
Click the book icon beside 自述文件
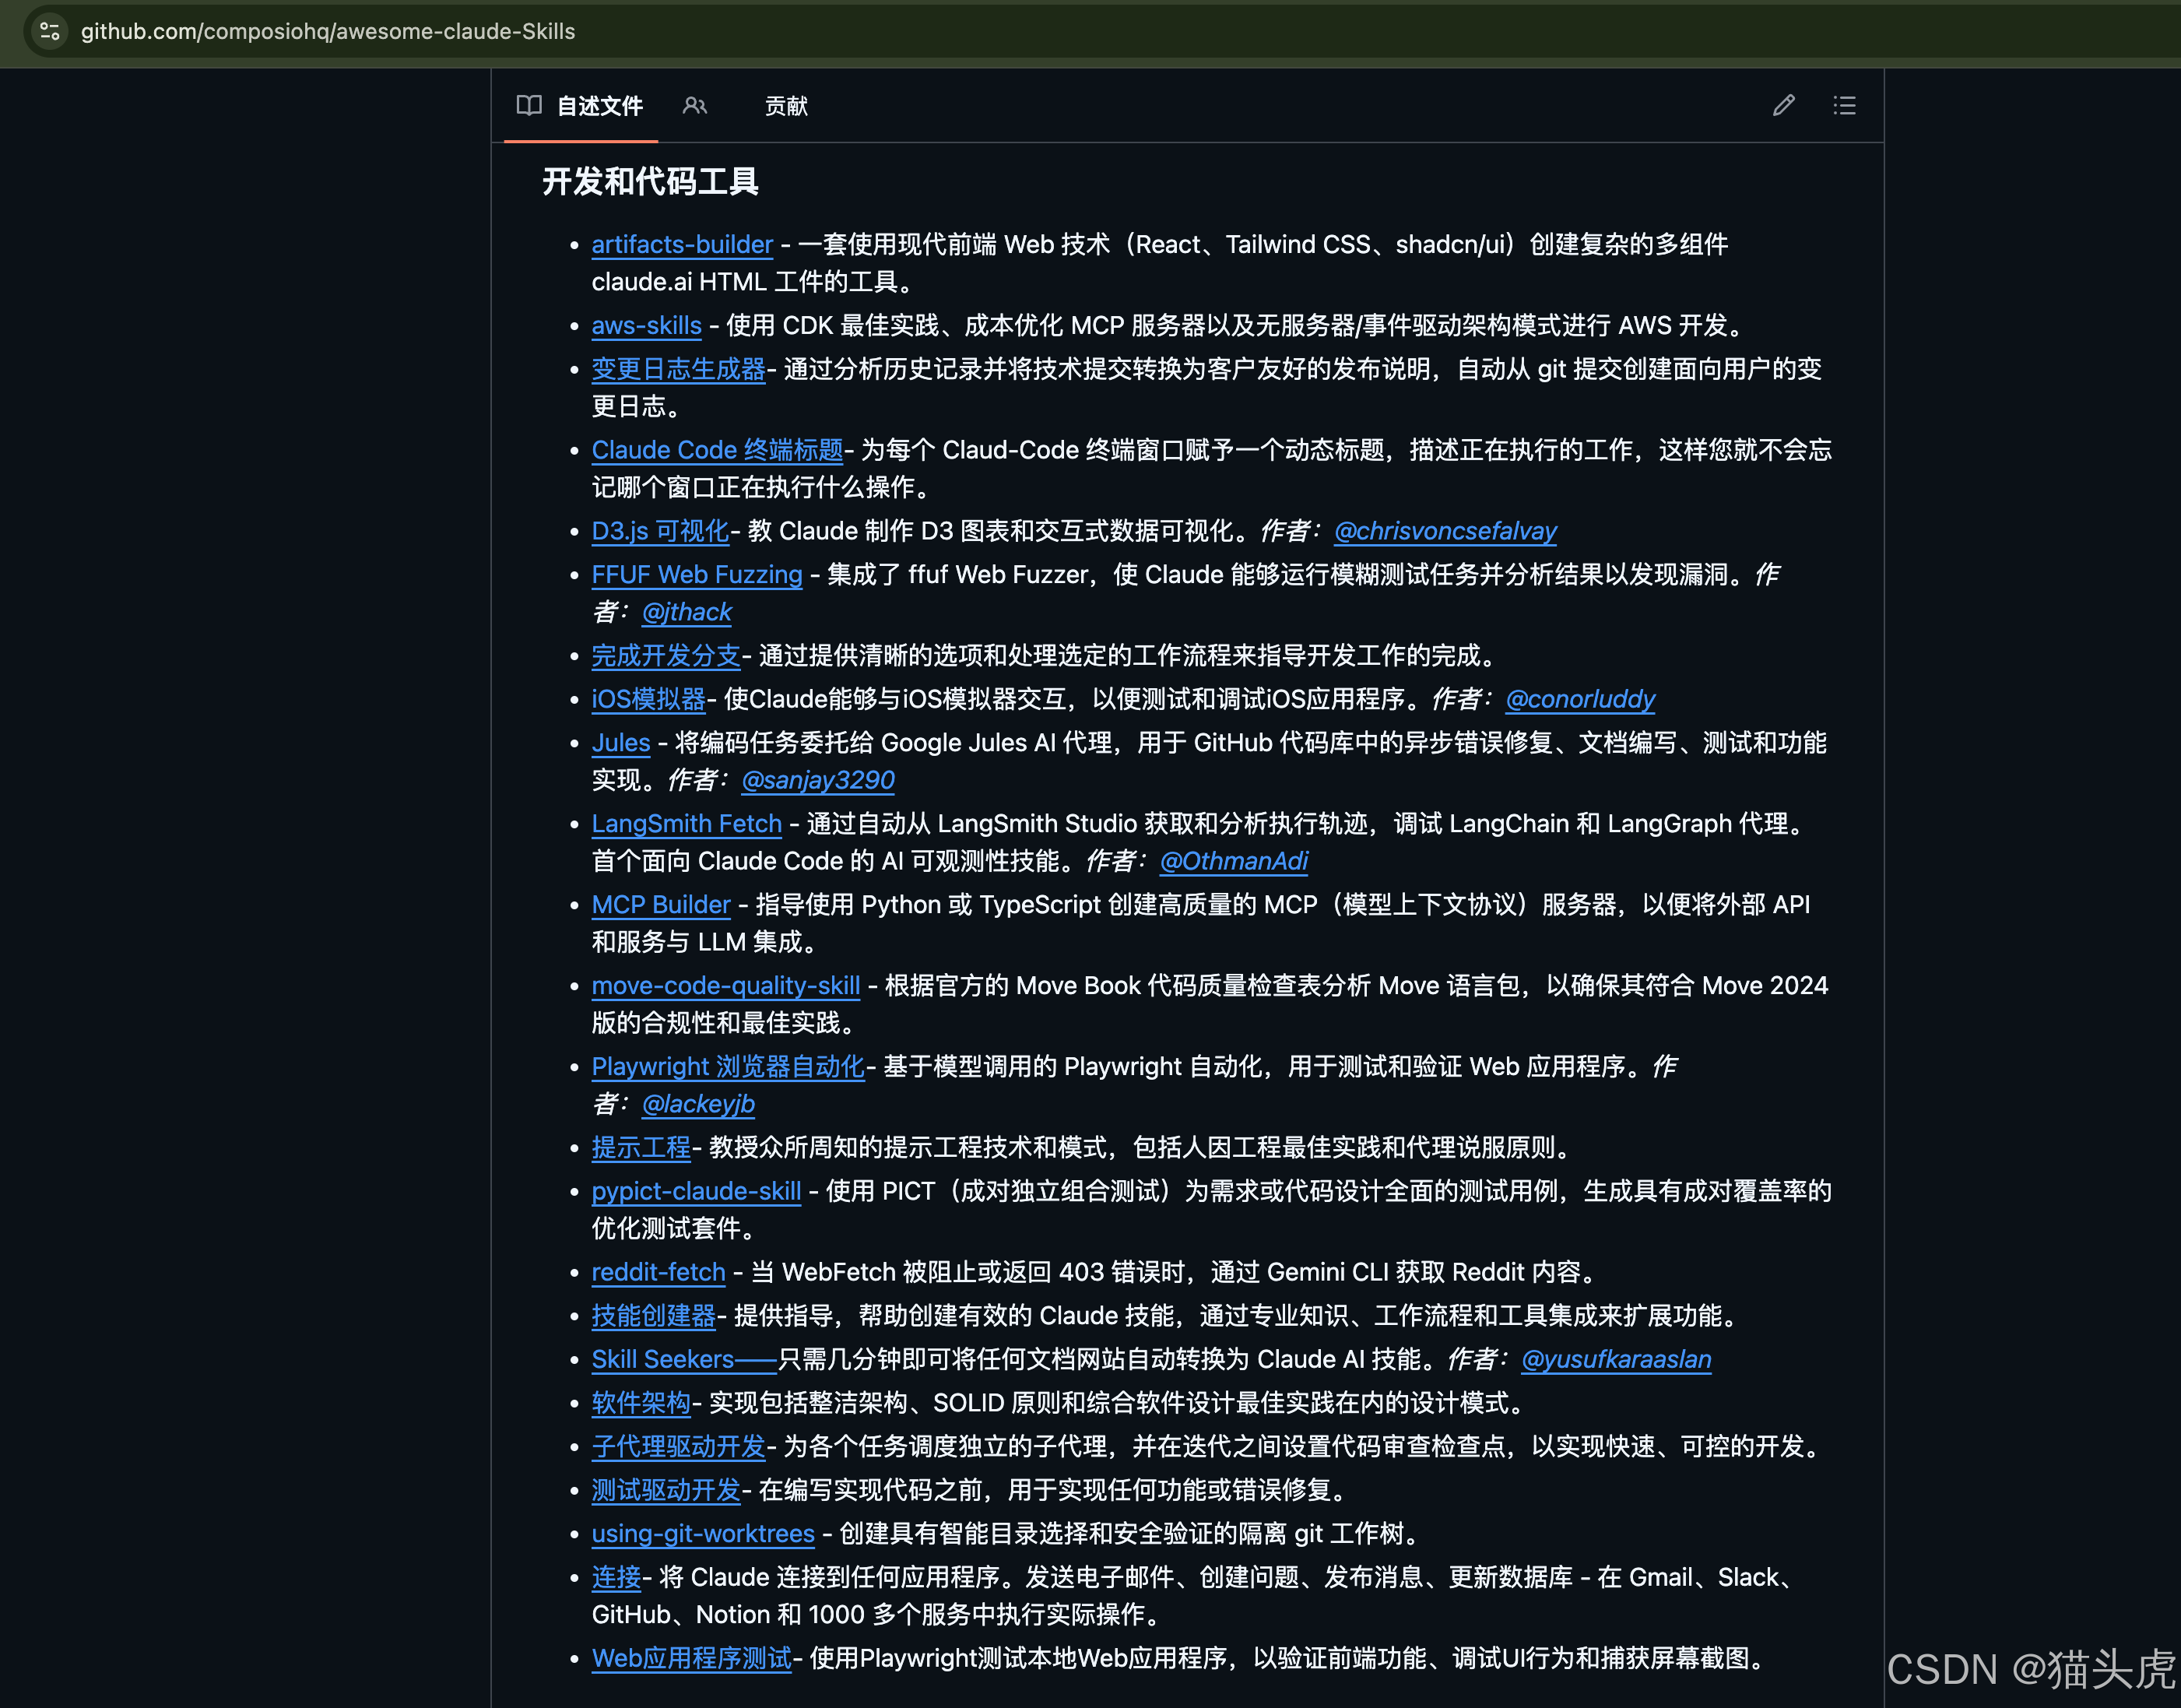pos(528,105)
